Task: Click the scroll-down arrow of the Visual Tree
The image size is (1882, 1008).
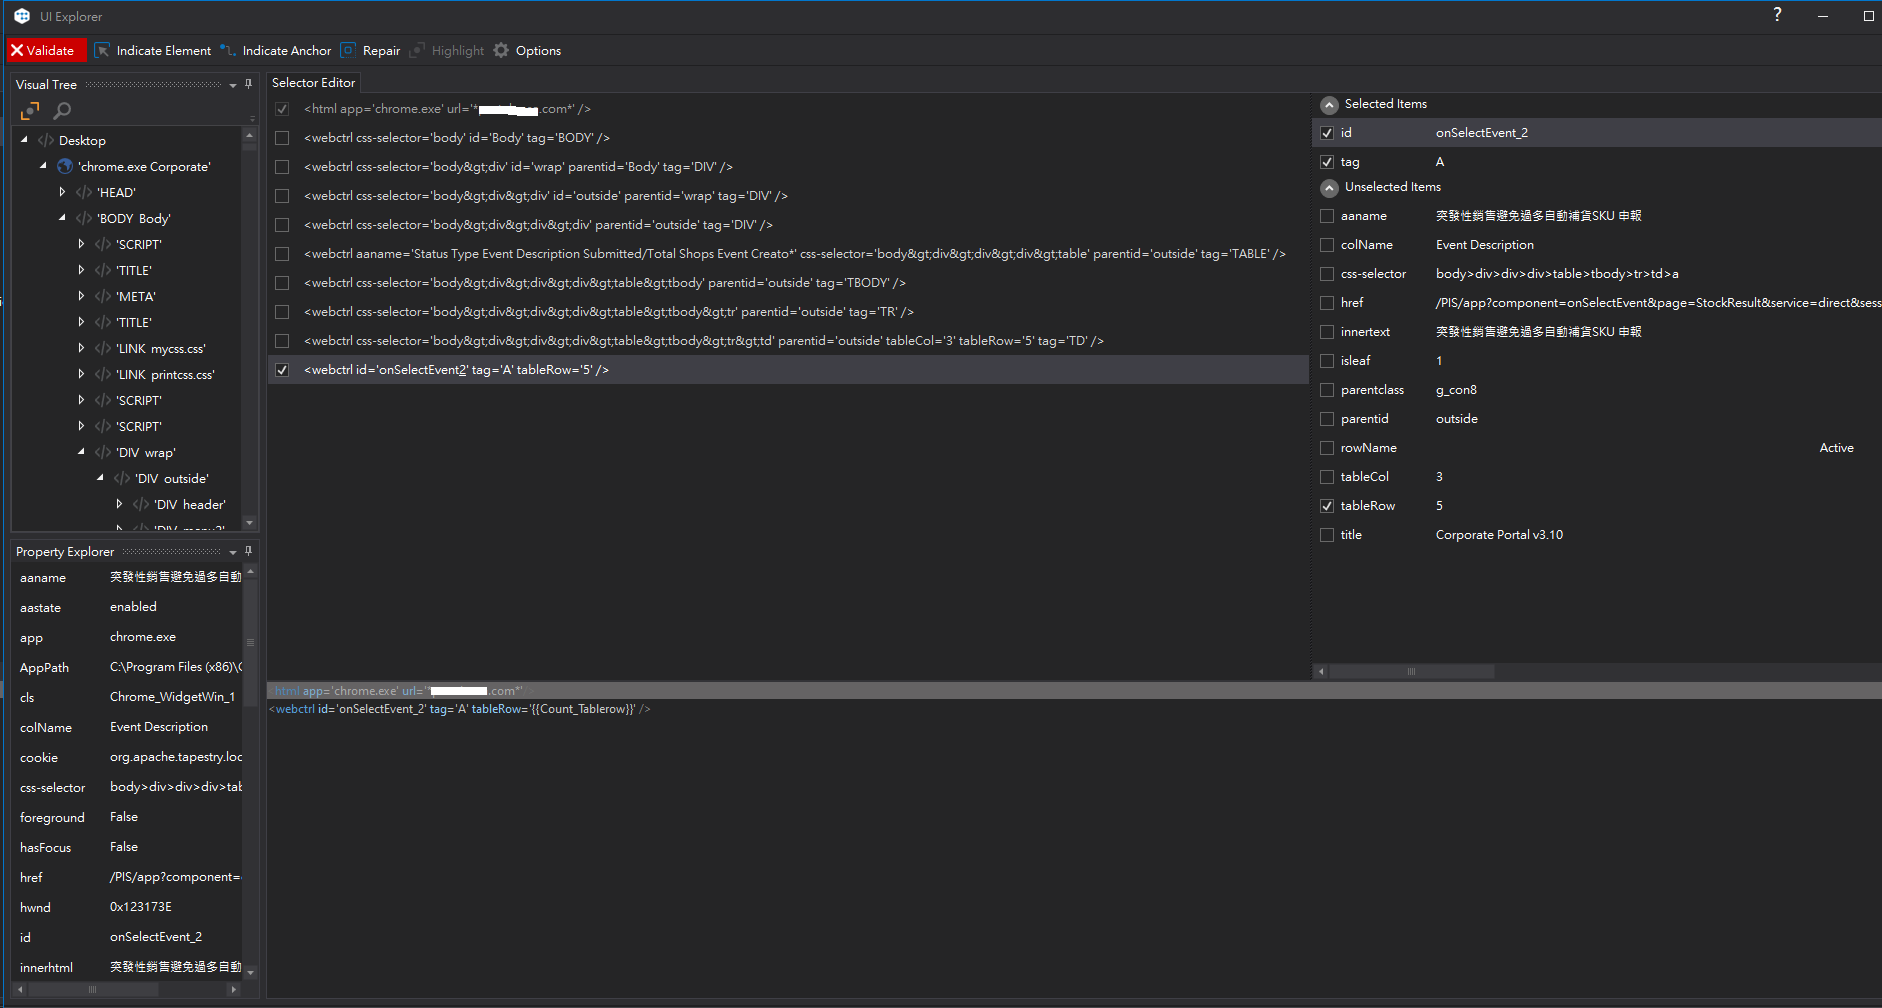Action: coord(249,522)
